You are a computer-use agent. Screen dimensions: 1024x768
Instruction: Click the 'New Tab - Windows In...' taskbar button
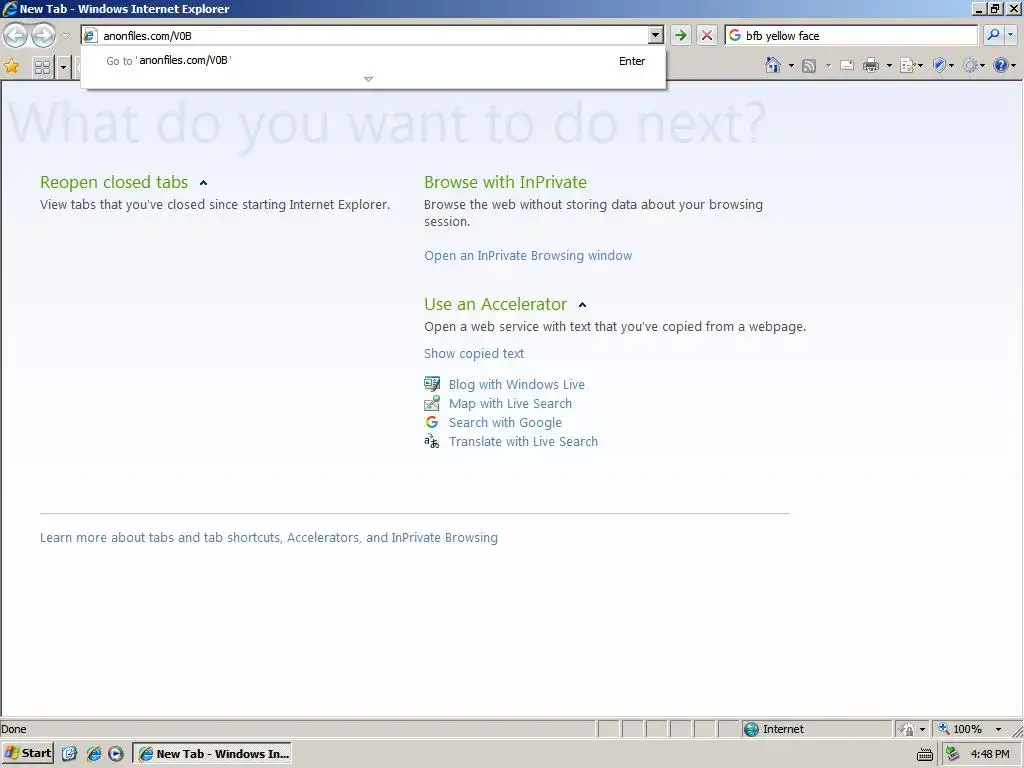212,753
